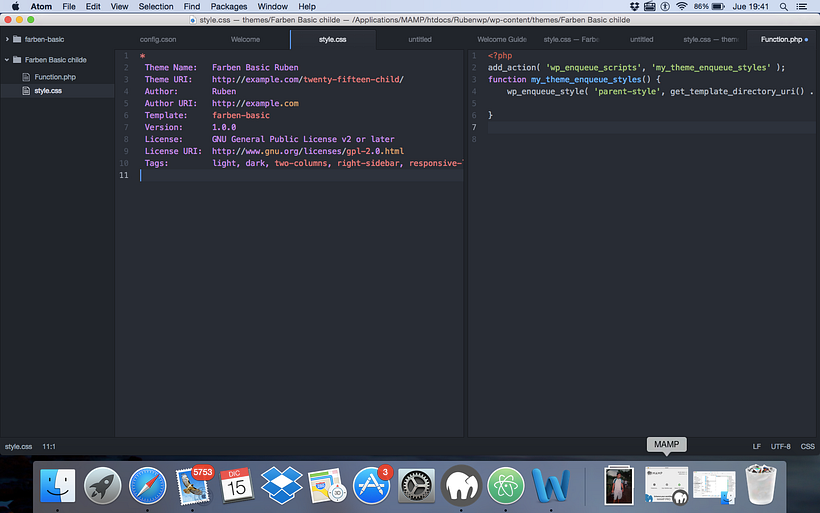
Task: Open the File menu
Action: tap(69, 6)
